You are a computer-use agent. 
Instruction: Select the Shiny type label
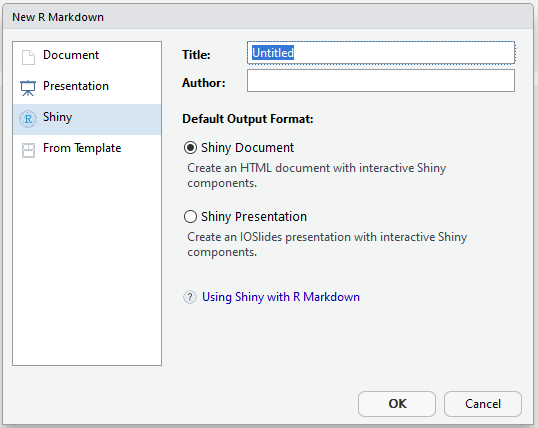click(x=57, y=117)
